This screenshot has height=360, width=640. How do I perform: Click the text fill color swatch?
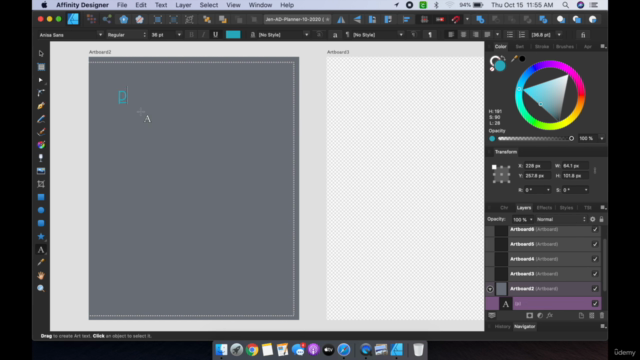(233, 35)
